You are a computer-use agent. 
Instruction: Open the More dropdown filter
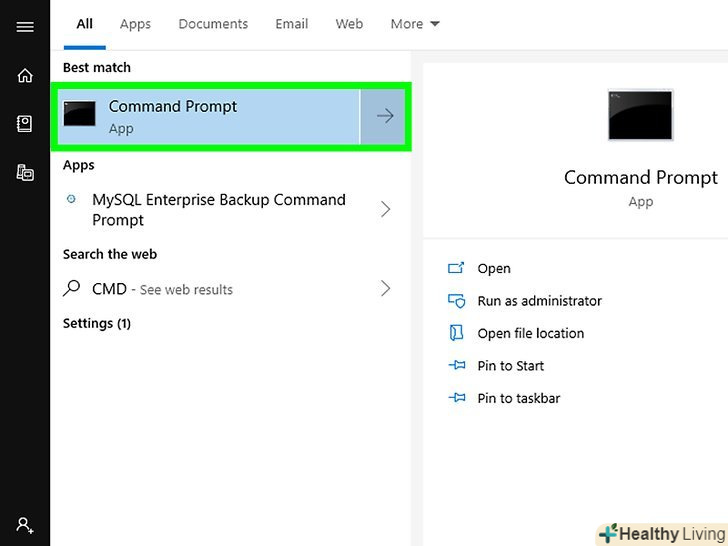click(415, 24)
